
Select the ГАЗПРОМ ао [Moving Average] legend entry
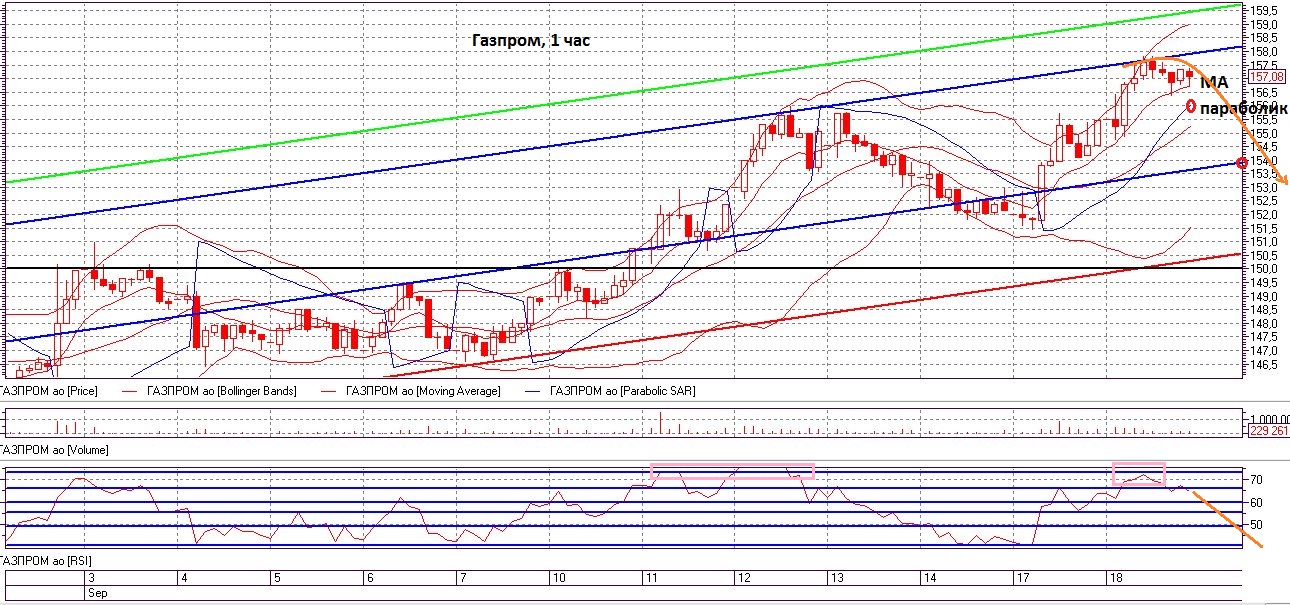point(422,391)
